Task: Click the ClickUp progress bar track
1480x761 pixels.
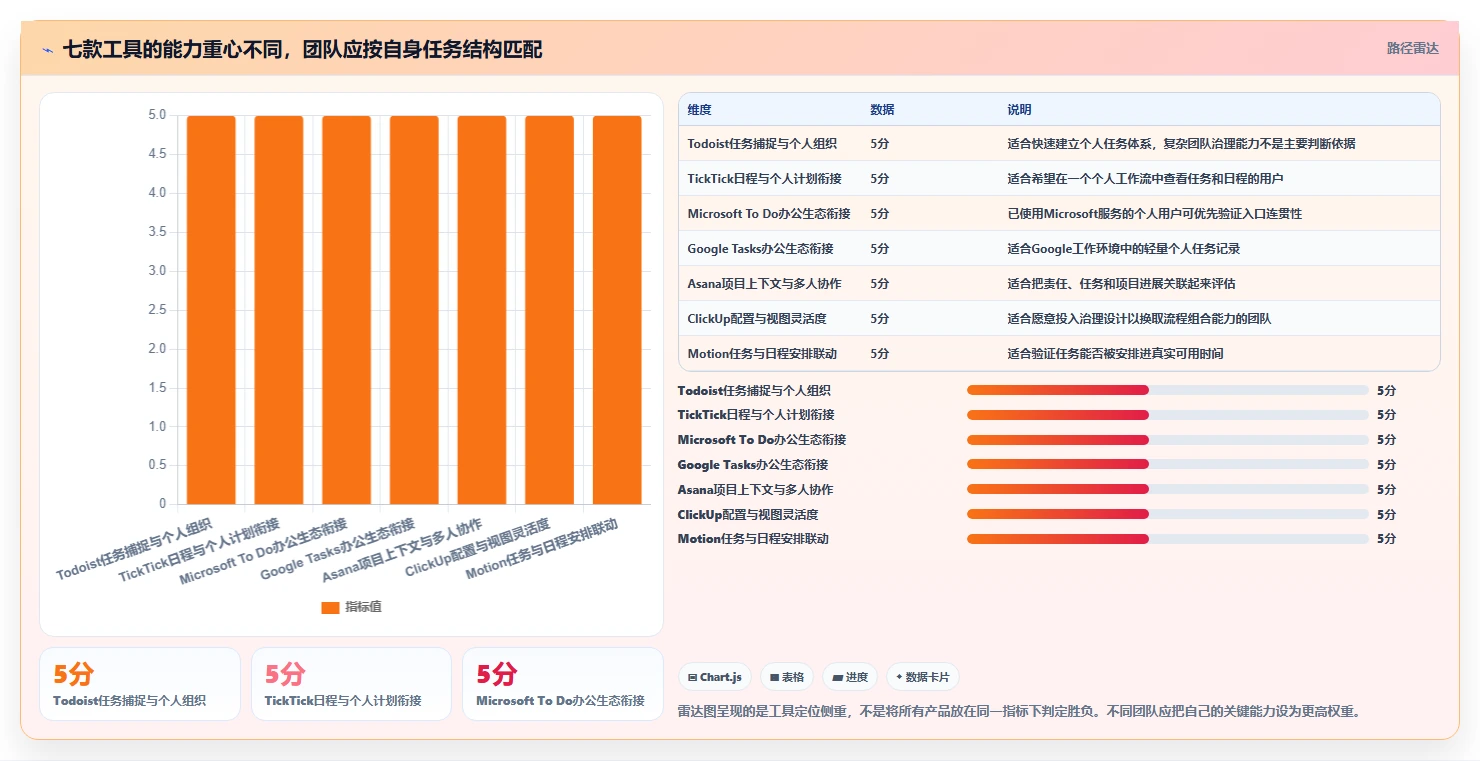Action: pos(1167,514)
